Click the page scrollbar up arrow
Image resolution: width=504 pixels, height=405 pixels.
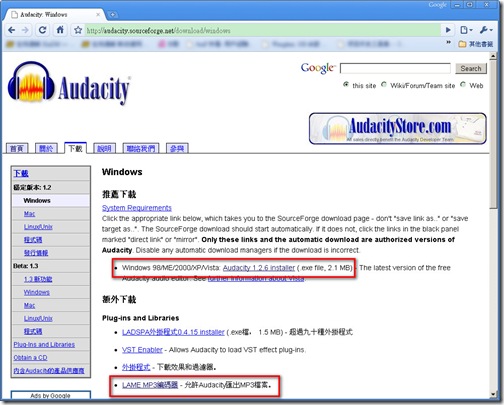tap(493, 56)
